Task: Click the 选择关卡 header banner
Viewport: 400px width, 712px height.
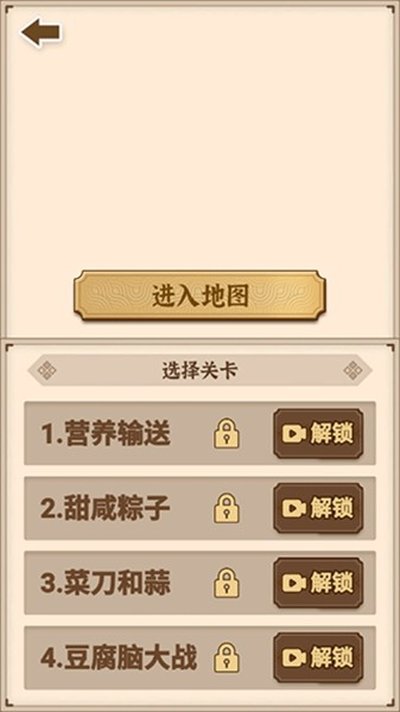Action: click(x=200, y=371)
